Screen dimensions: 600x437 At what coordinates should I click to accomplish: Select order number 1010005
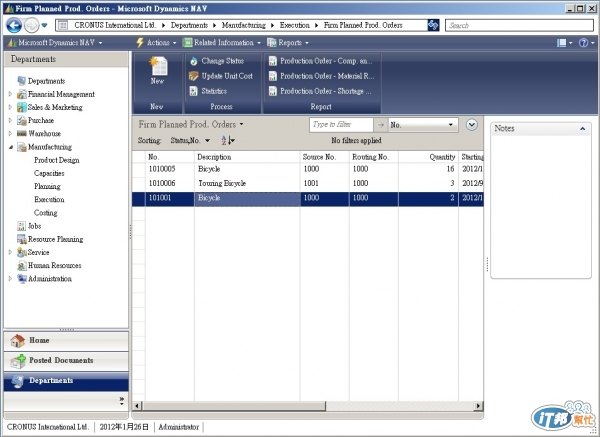tap(162, 169)
